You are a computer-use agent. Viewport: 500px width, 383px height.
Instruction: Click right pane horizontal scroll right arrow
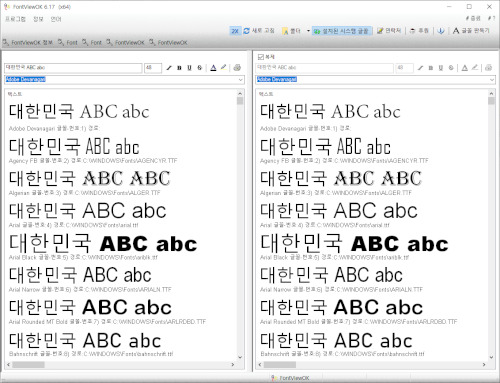(484, 365)
